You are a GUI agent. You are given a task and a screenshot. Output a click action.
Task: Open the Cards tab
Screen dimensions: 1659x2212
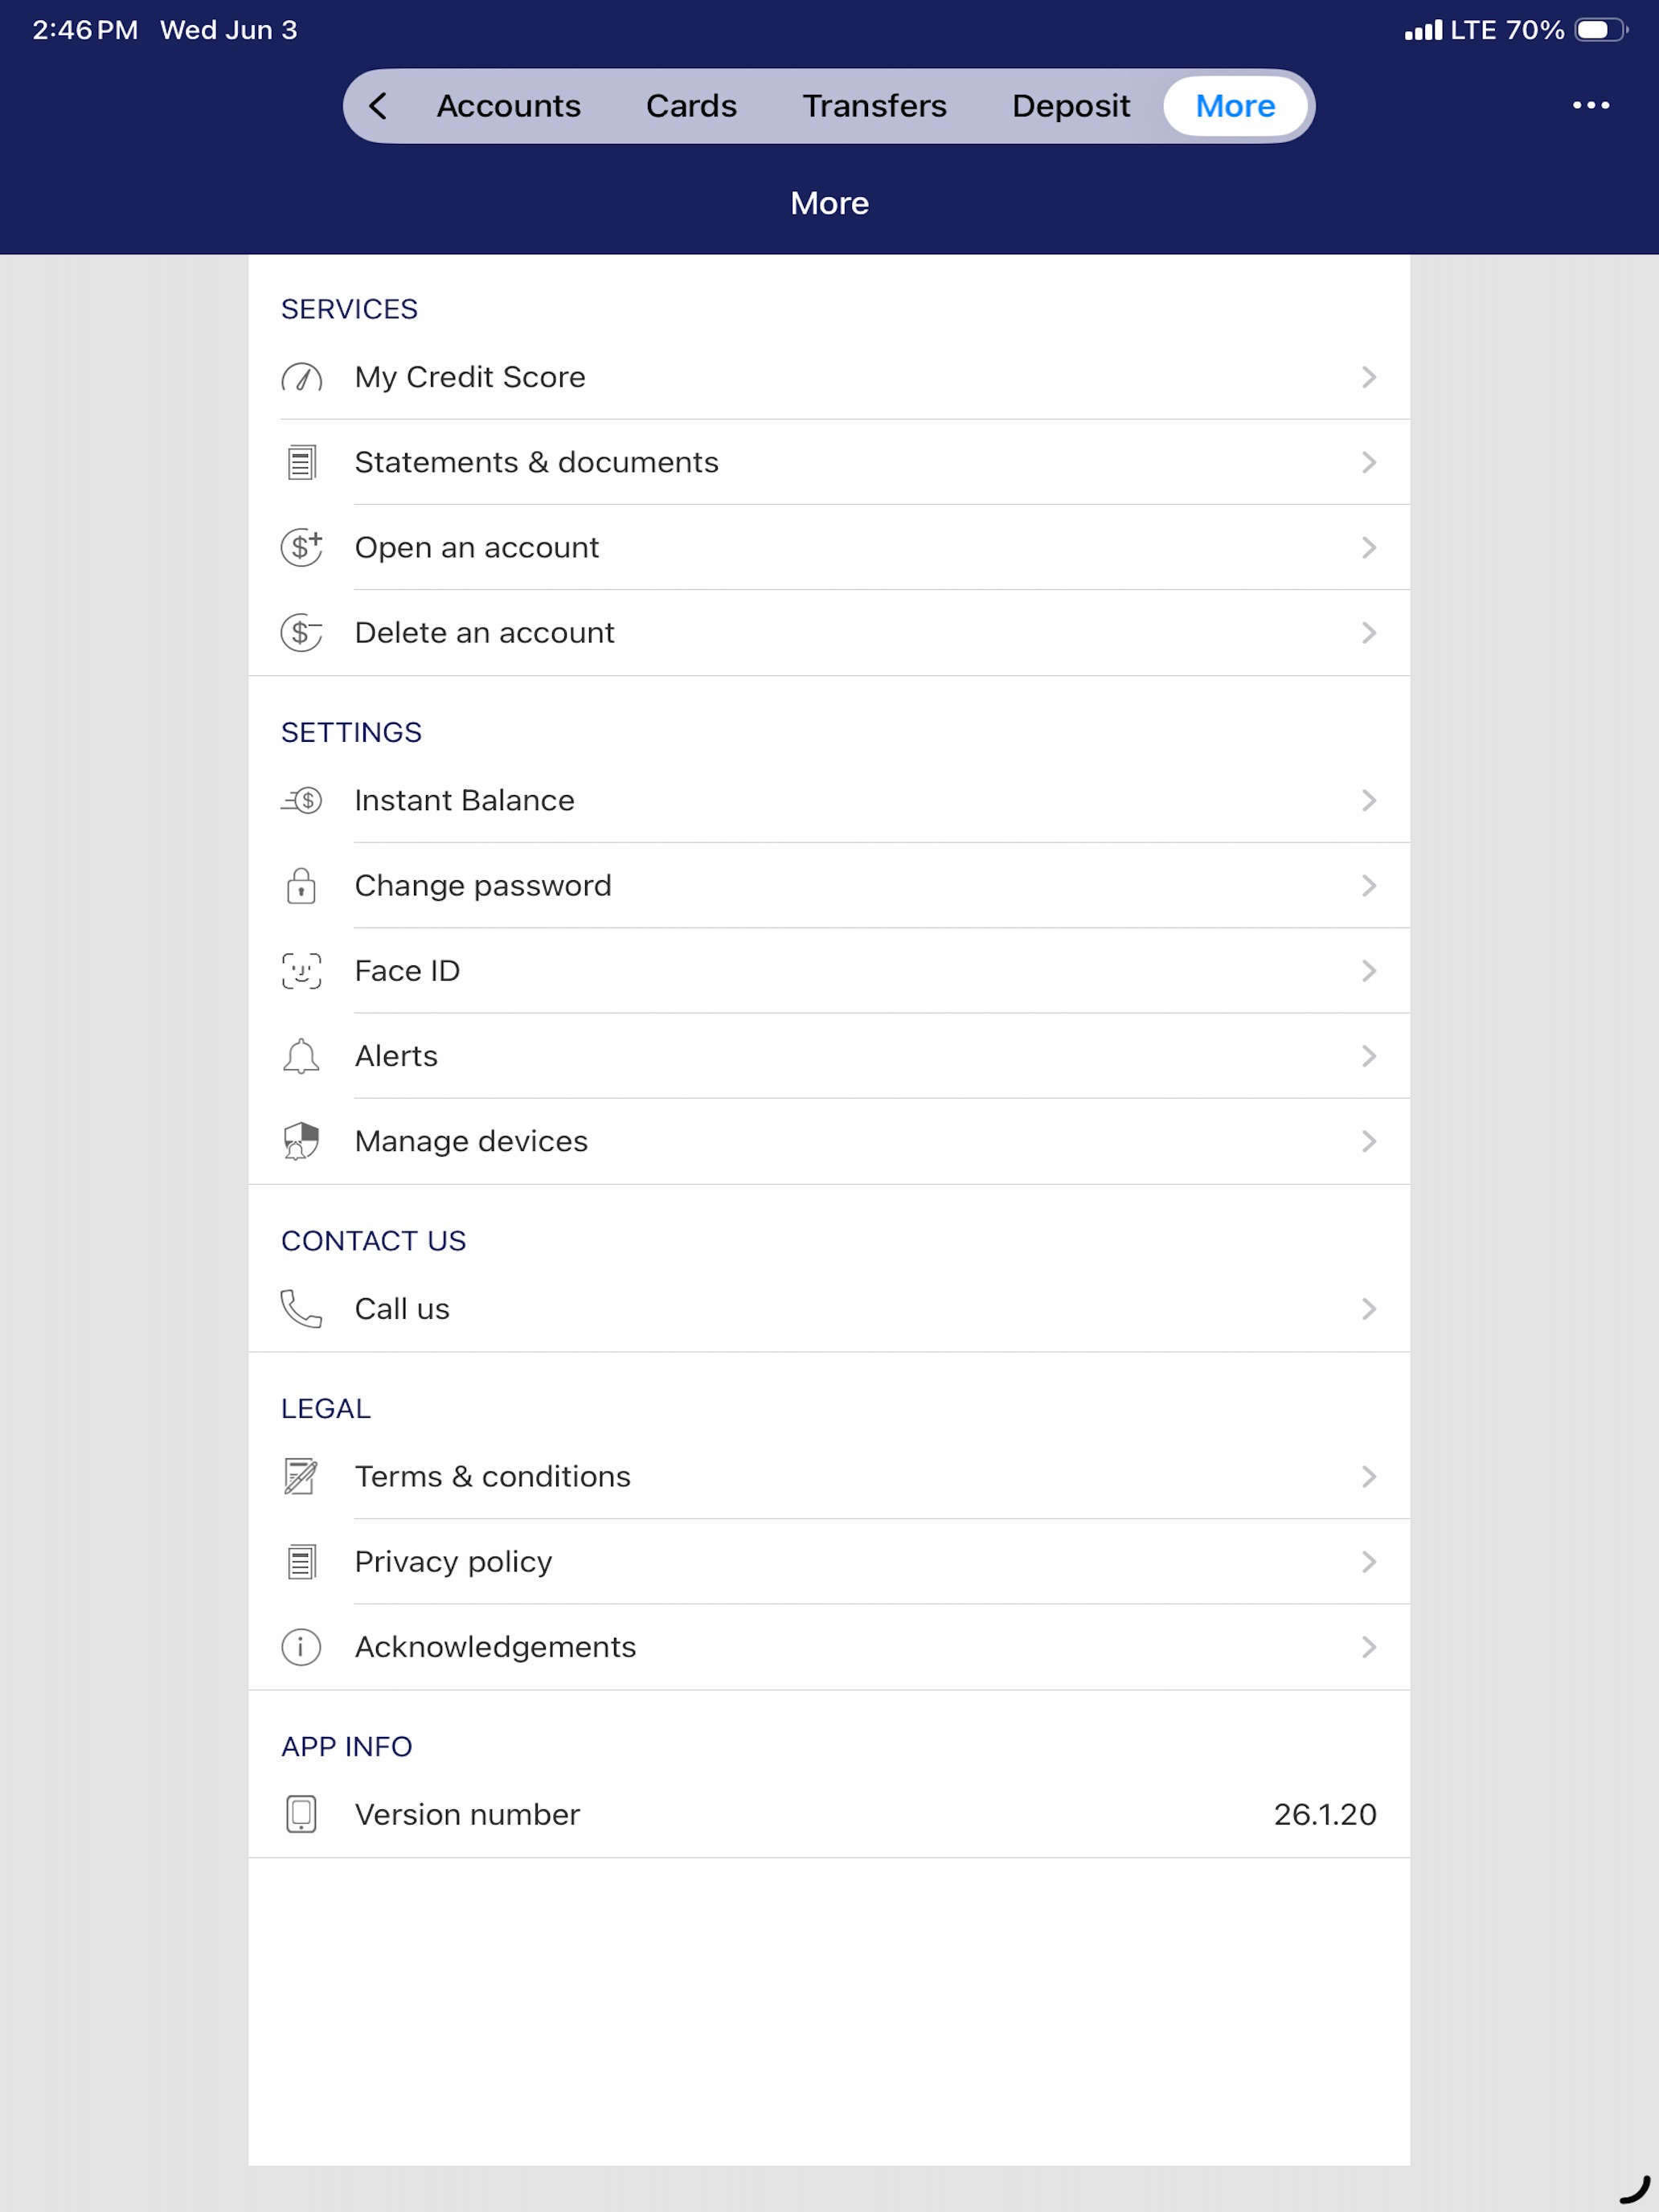tap(691, 105)
